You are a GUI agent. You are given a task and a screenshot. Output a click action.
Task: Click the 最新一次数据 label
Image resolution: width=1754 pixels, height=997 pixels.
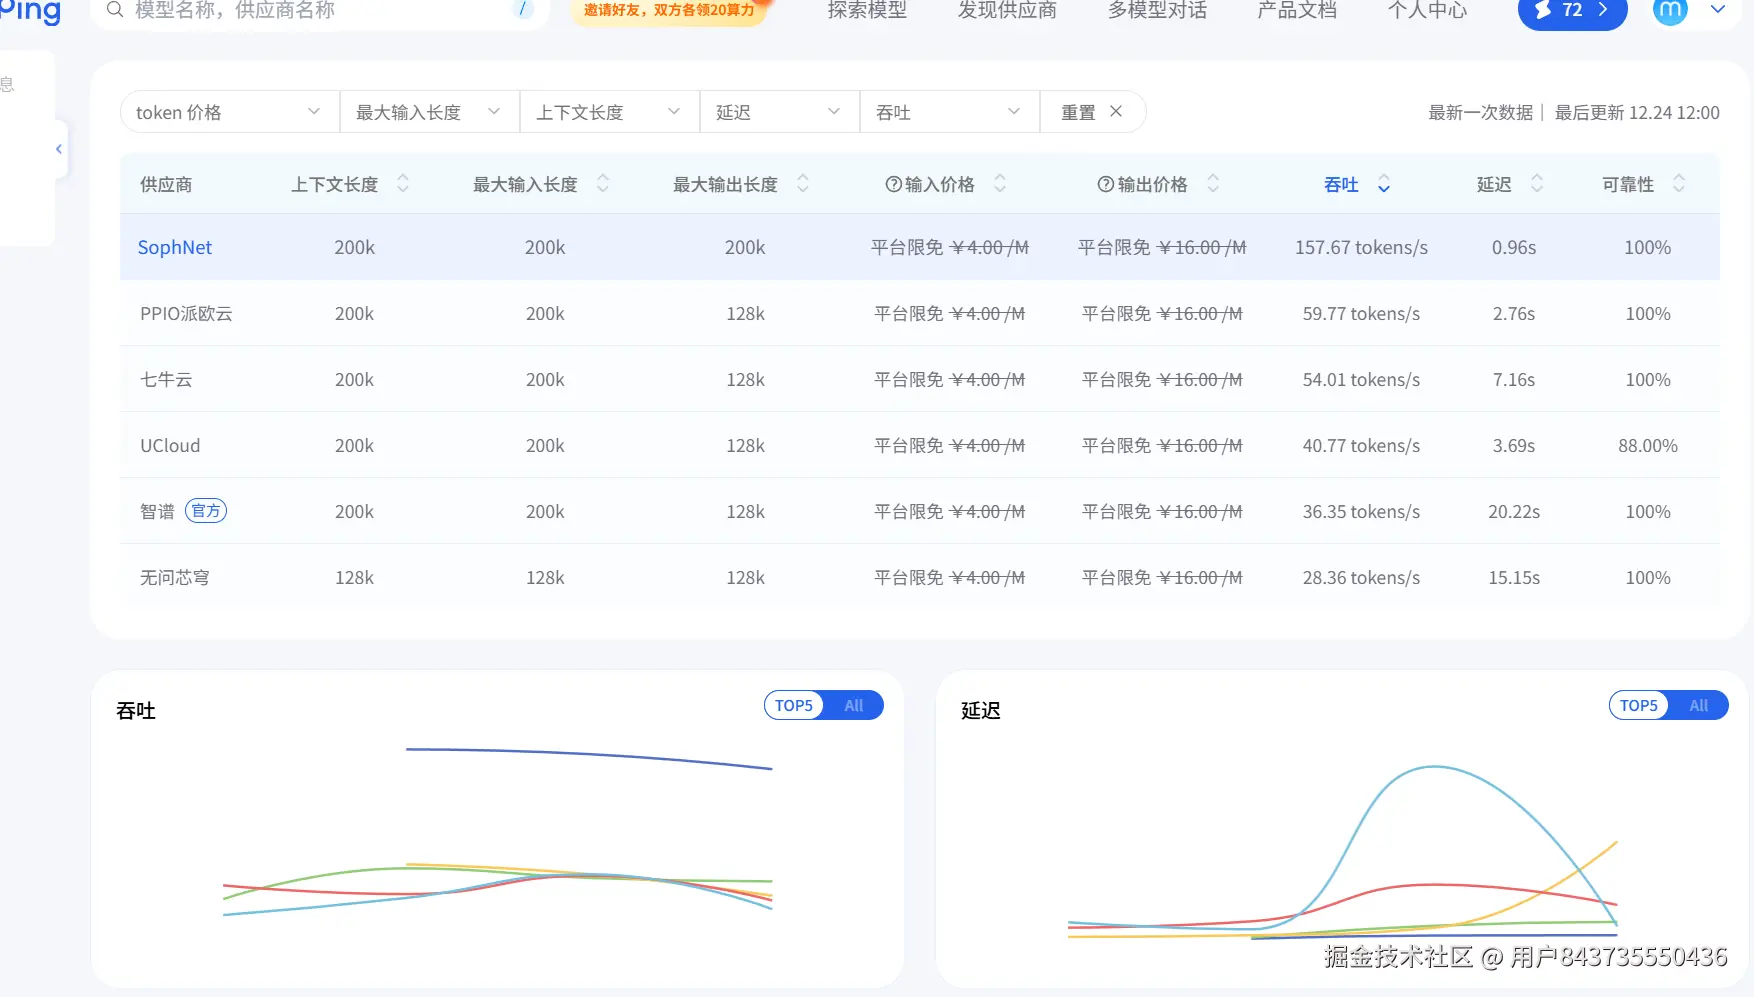point(1480,112)
